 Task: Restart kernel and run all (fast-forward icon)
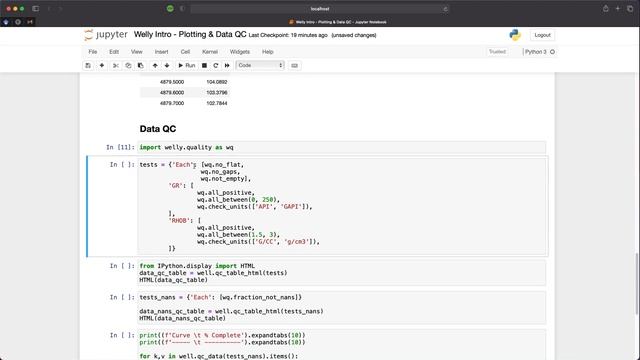click(x=227, y=65)
